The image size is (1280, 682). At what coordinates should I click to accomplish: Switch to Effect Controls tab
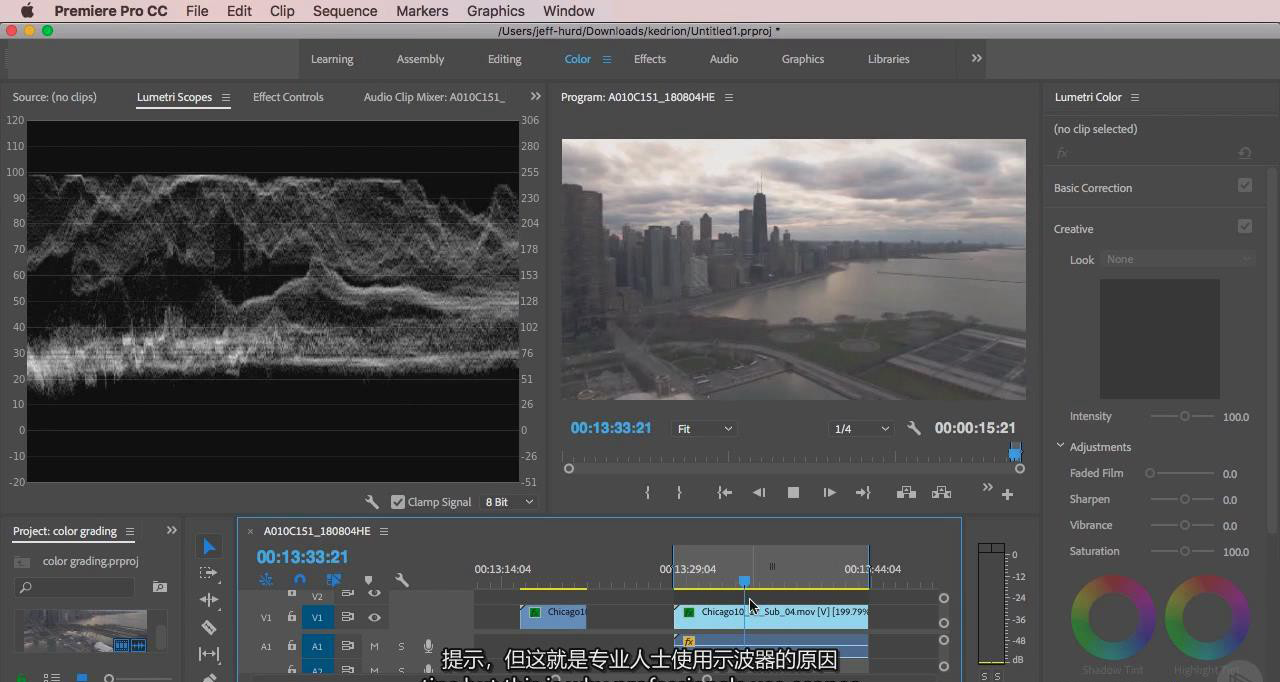tap(288, 97)
